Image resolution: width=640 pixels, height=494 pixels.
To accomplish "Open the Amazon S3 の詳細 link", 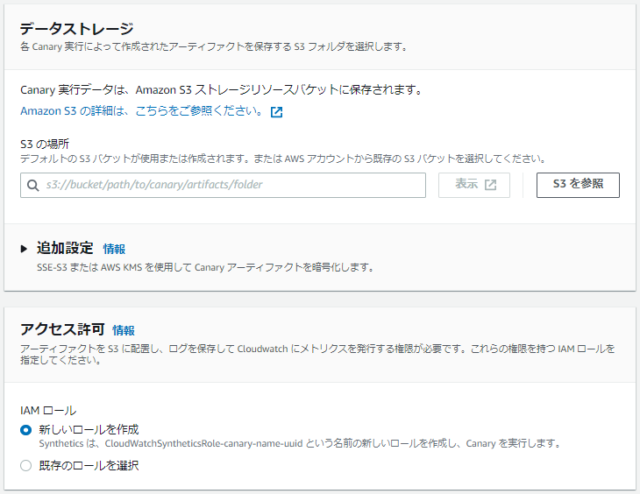I will coord(142,111).
